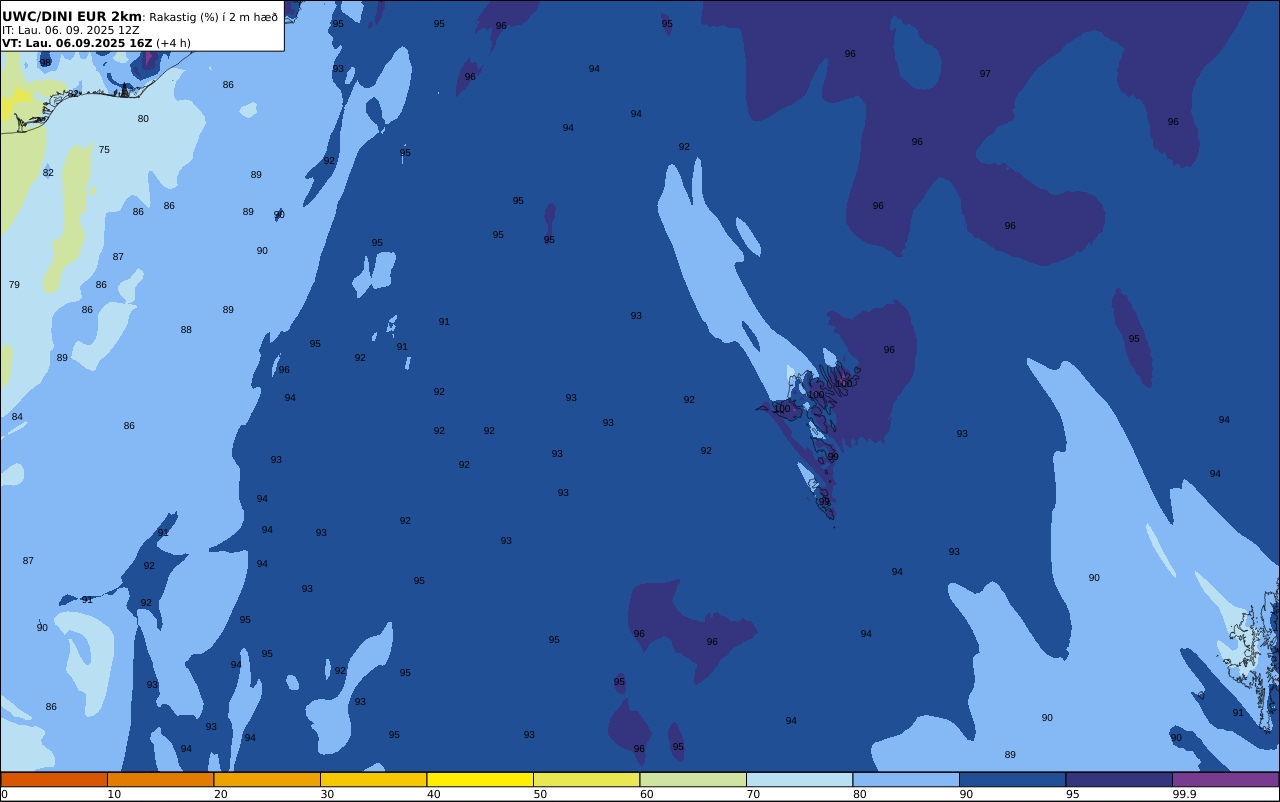Screen dimensions: 1280x802
Task: Click the "60" tick label under colorbar
Action: 646,794
